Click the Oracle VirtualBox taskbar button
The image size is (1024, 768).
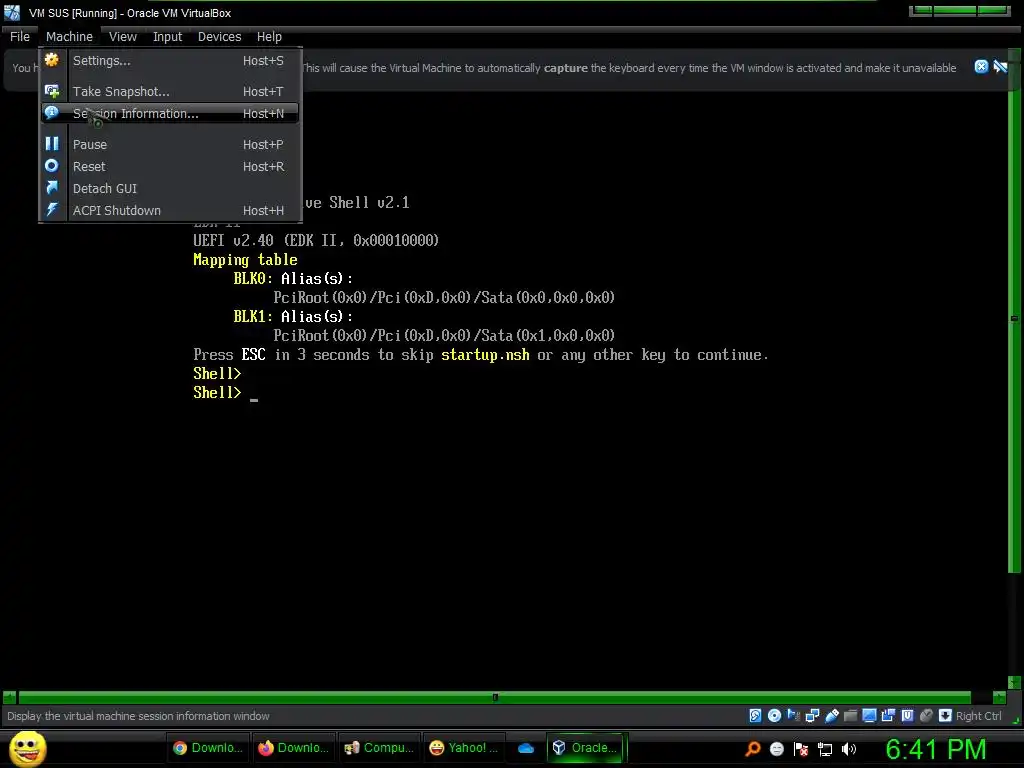pyautogui.click(x=586, y=748)
